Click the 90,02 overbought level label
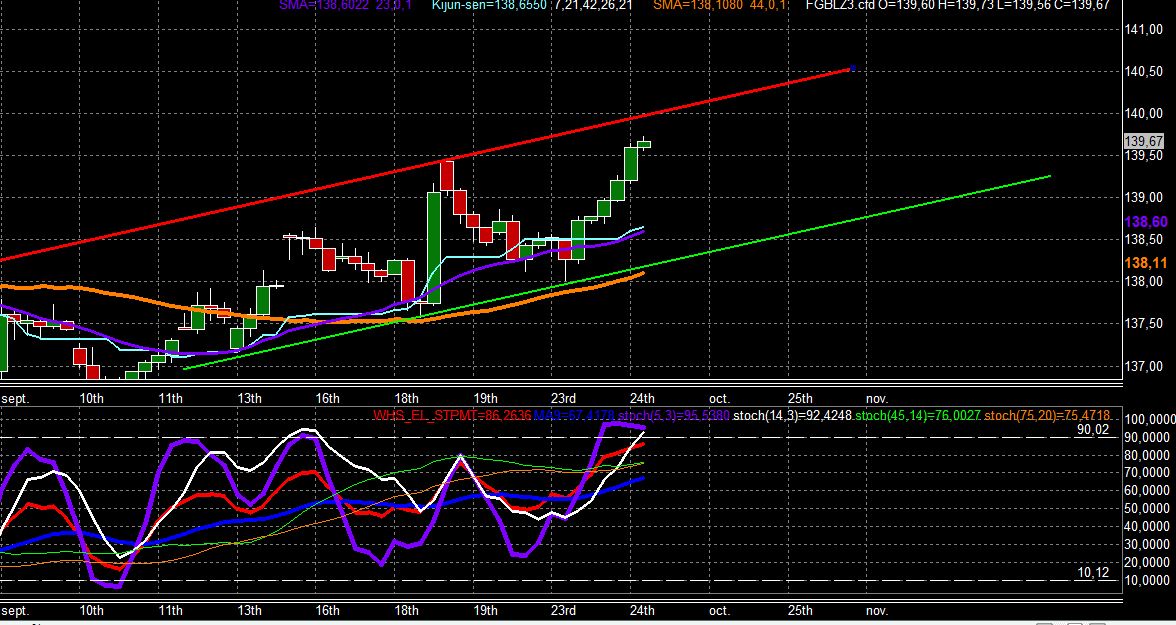 point(1093,430)
